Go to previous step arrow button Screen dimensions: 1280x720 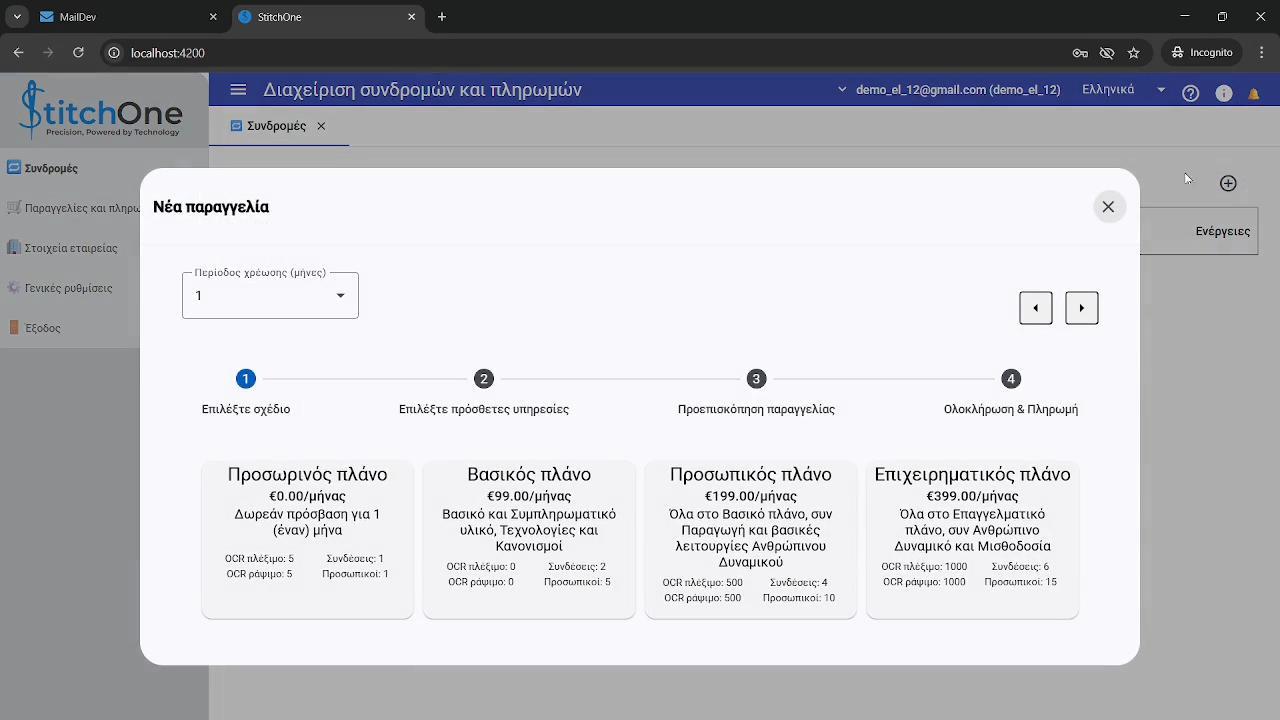1036,308
